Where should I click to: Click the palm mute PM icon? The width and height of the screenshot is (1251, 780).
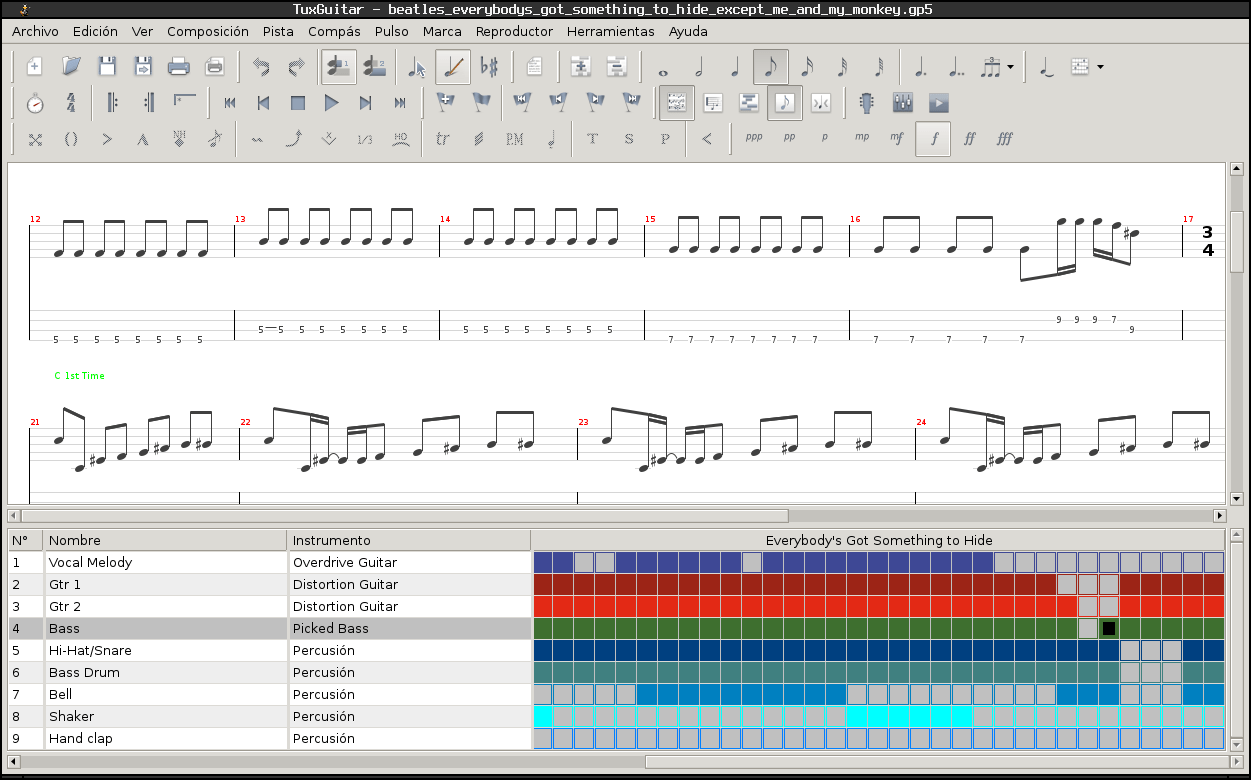[x=515, y=139]
